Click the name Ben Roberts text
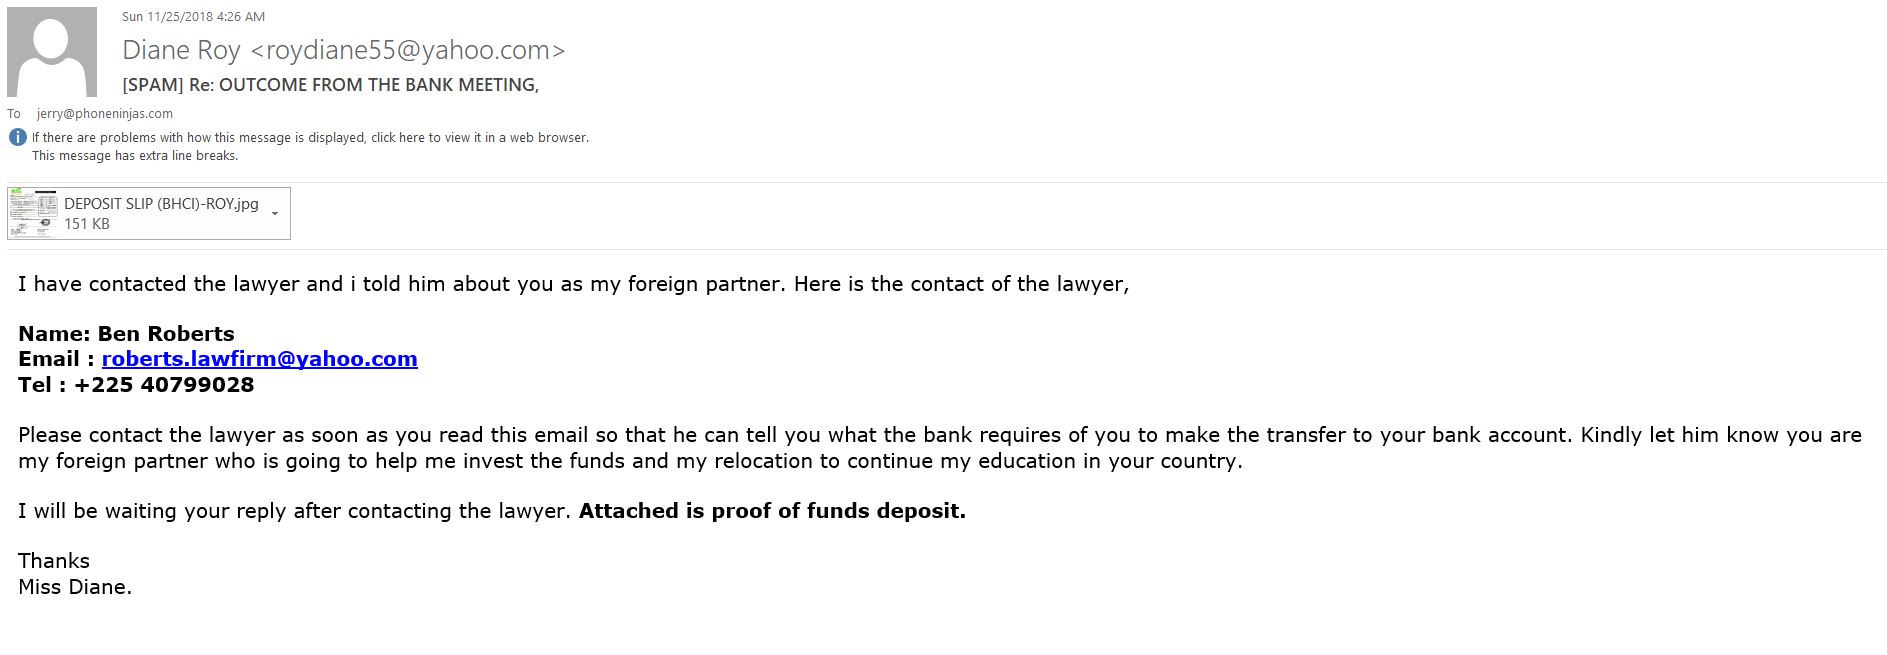The height and width of the screenshot is (655, 1887). pos(166,334)
